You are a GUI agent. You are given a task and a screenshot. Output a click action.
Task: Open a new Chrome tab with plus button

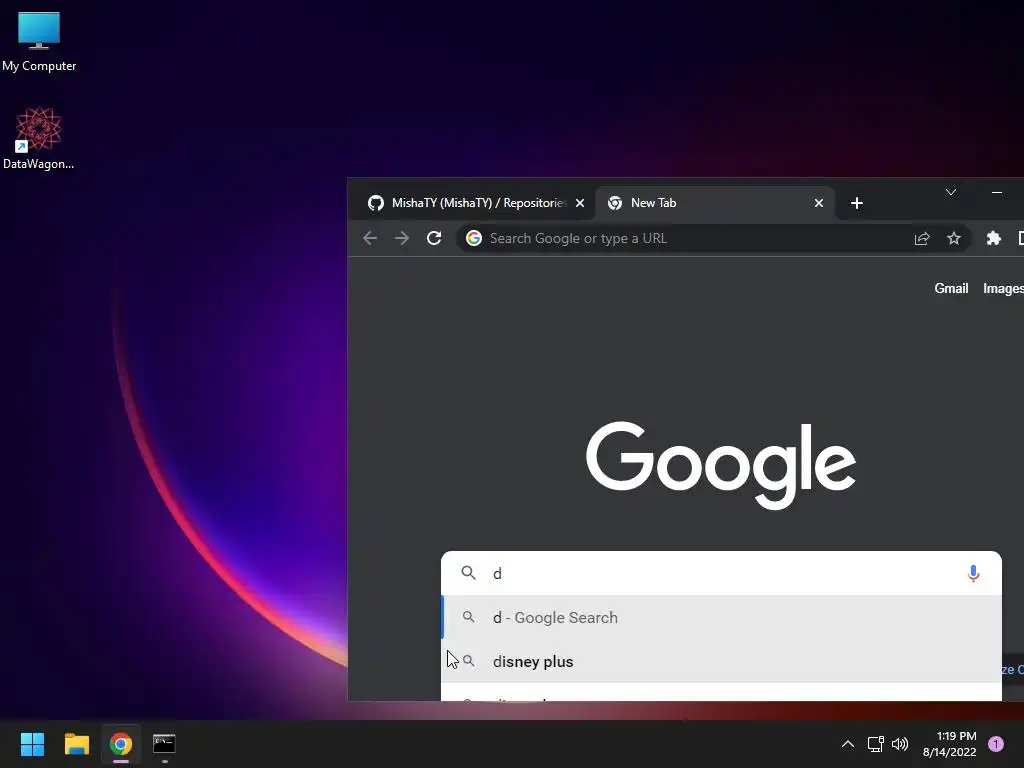click(857, 203)
